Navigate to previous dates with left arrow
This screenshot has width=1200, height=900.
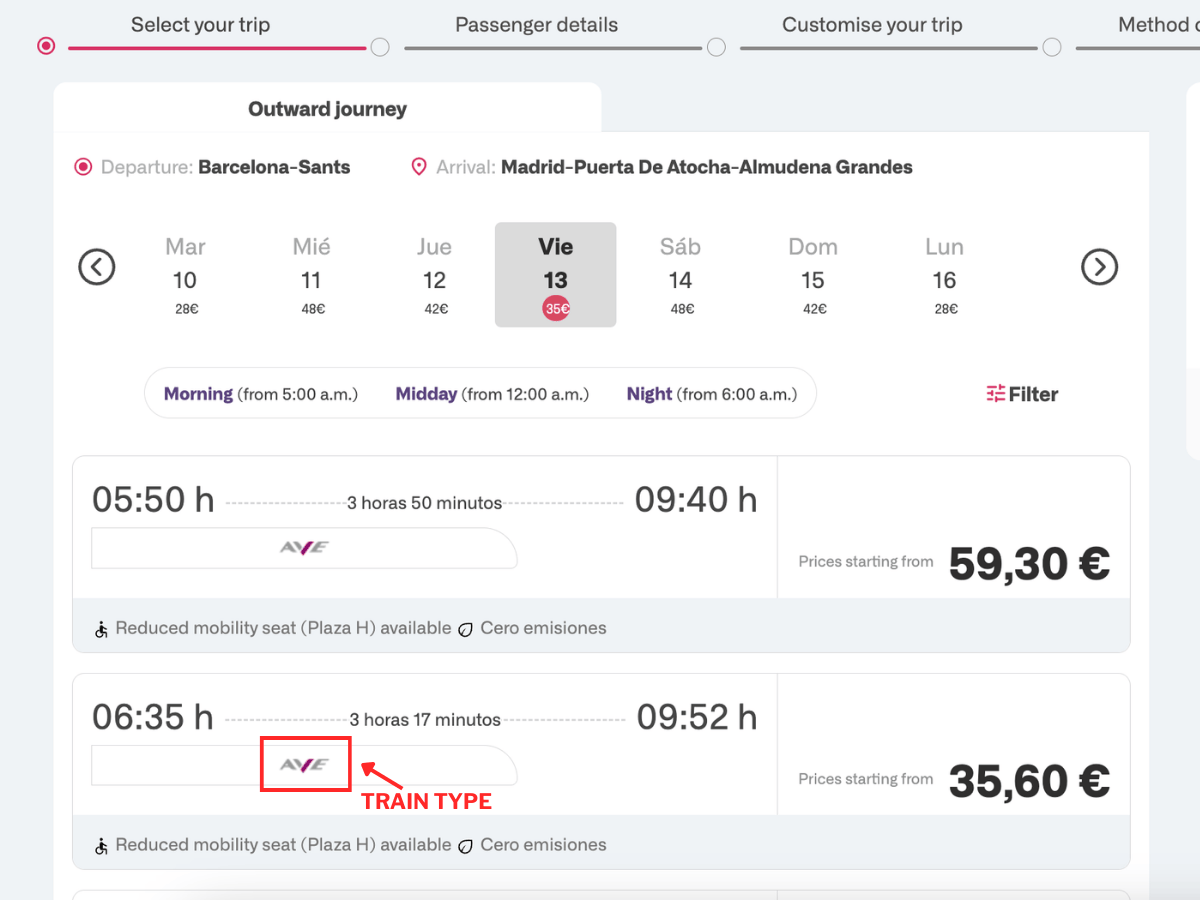[x=97, y=267]
